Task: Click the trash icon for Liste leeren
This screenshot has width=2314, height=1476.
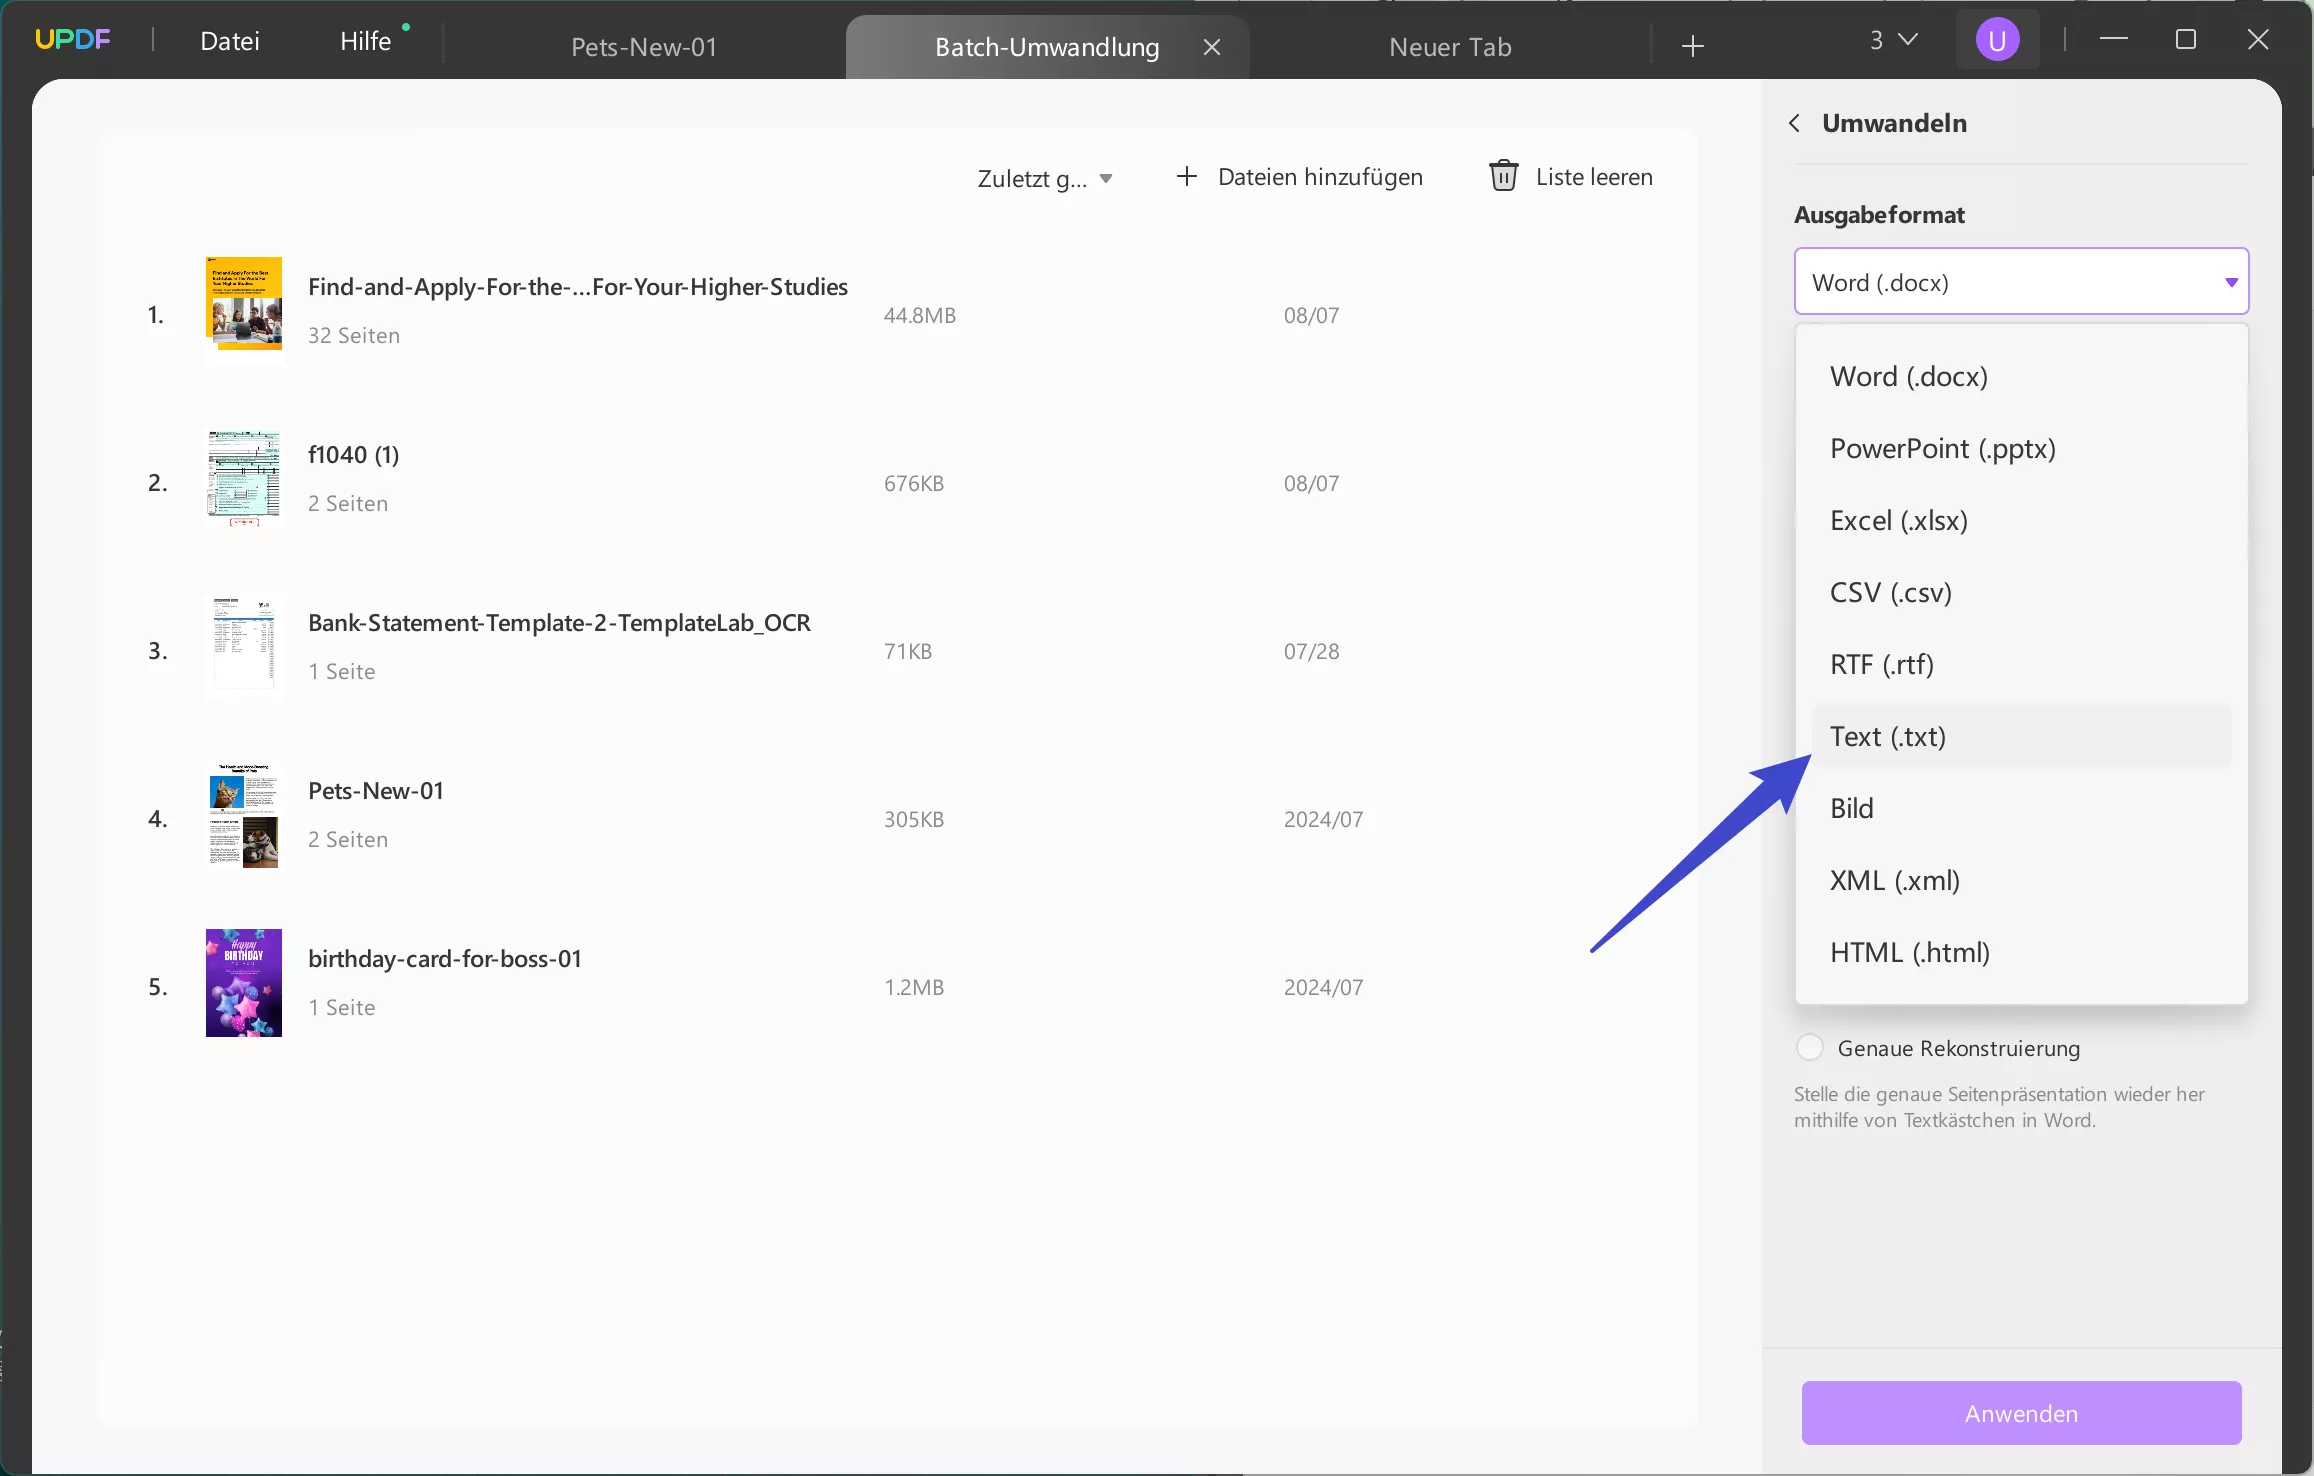Action: coord(1503,176)
